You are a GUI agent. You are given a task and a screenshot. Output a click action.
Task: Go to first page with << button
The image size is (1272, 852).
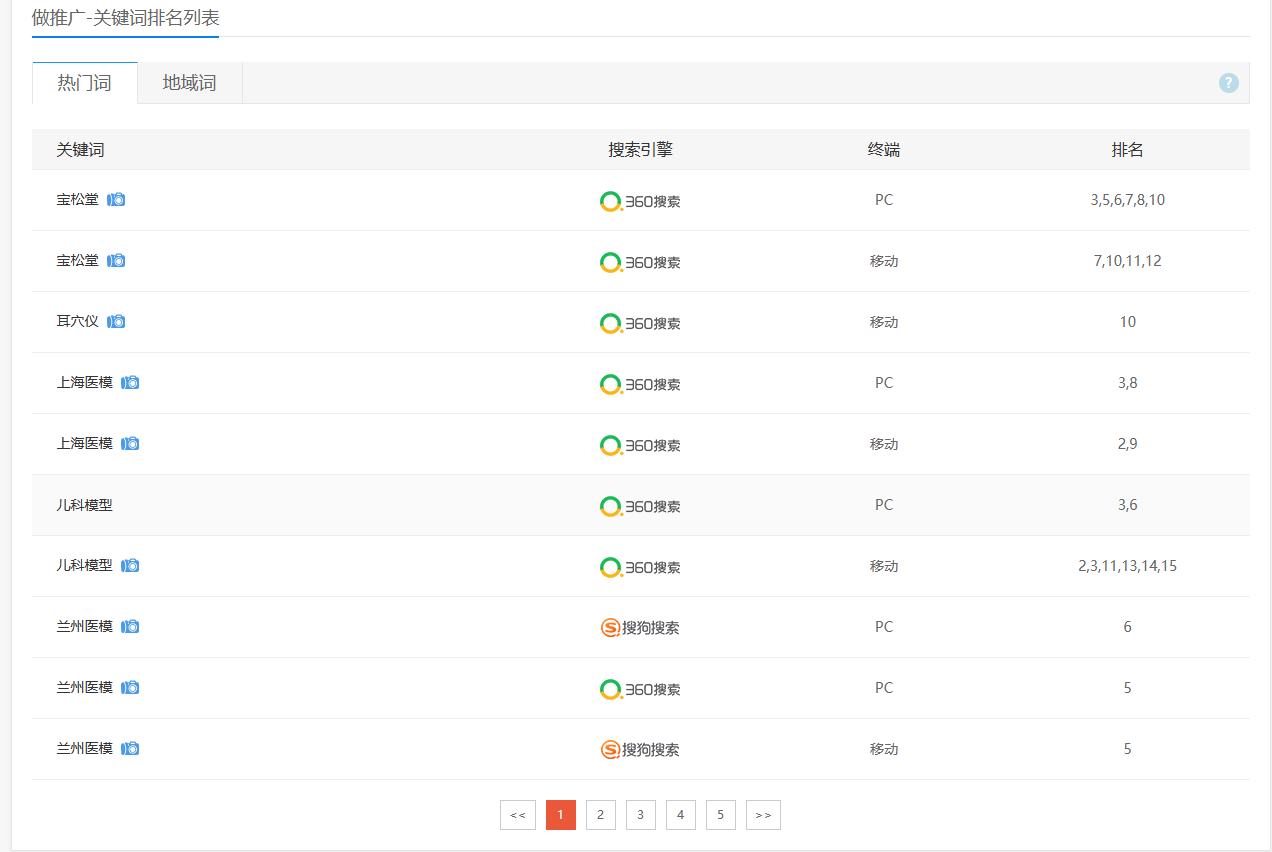518,815
